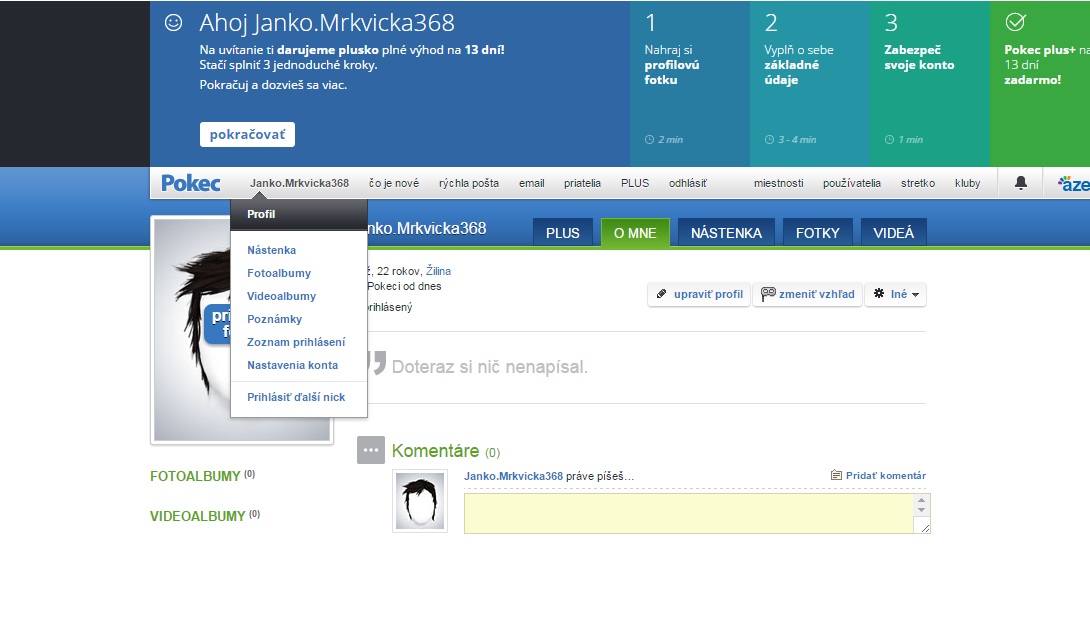Viewport: 1090px width, 618px height.
Task: Switch to the NÁSTENKA tab
Action: (x=726, y=233)
